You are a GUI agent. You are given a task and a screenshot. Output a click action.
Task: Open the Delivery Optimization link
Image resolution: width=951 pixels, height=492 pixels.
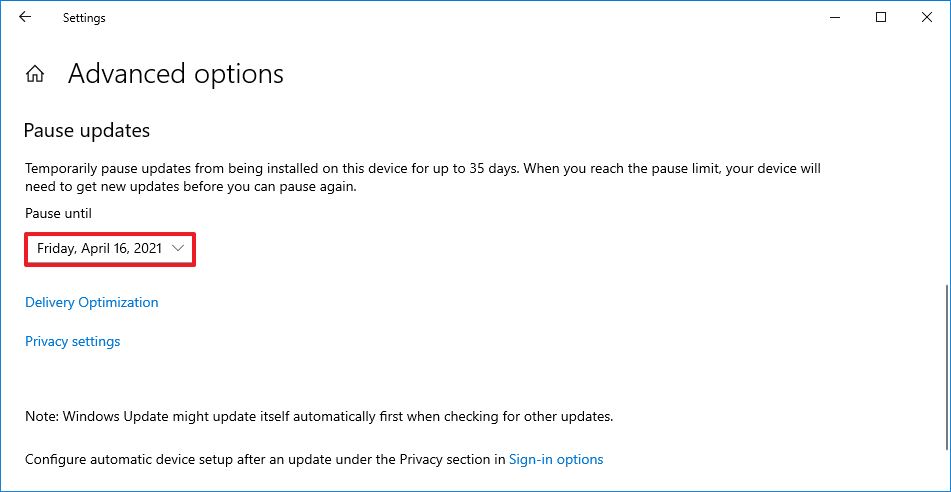91,302
